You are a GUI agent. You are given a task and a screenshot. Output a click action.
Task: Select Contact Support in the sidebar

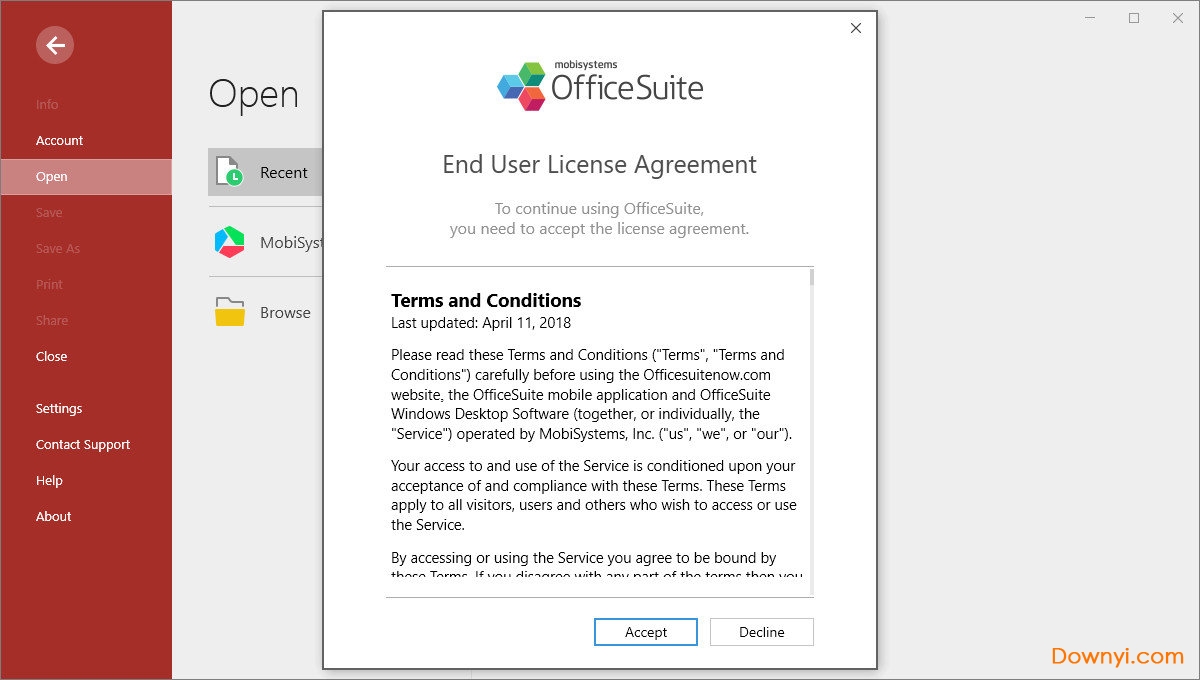click(x=82, y=444)
